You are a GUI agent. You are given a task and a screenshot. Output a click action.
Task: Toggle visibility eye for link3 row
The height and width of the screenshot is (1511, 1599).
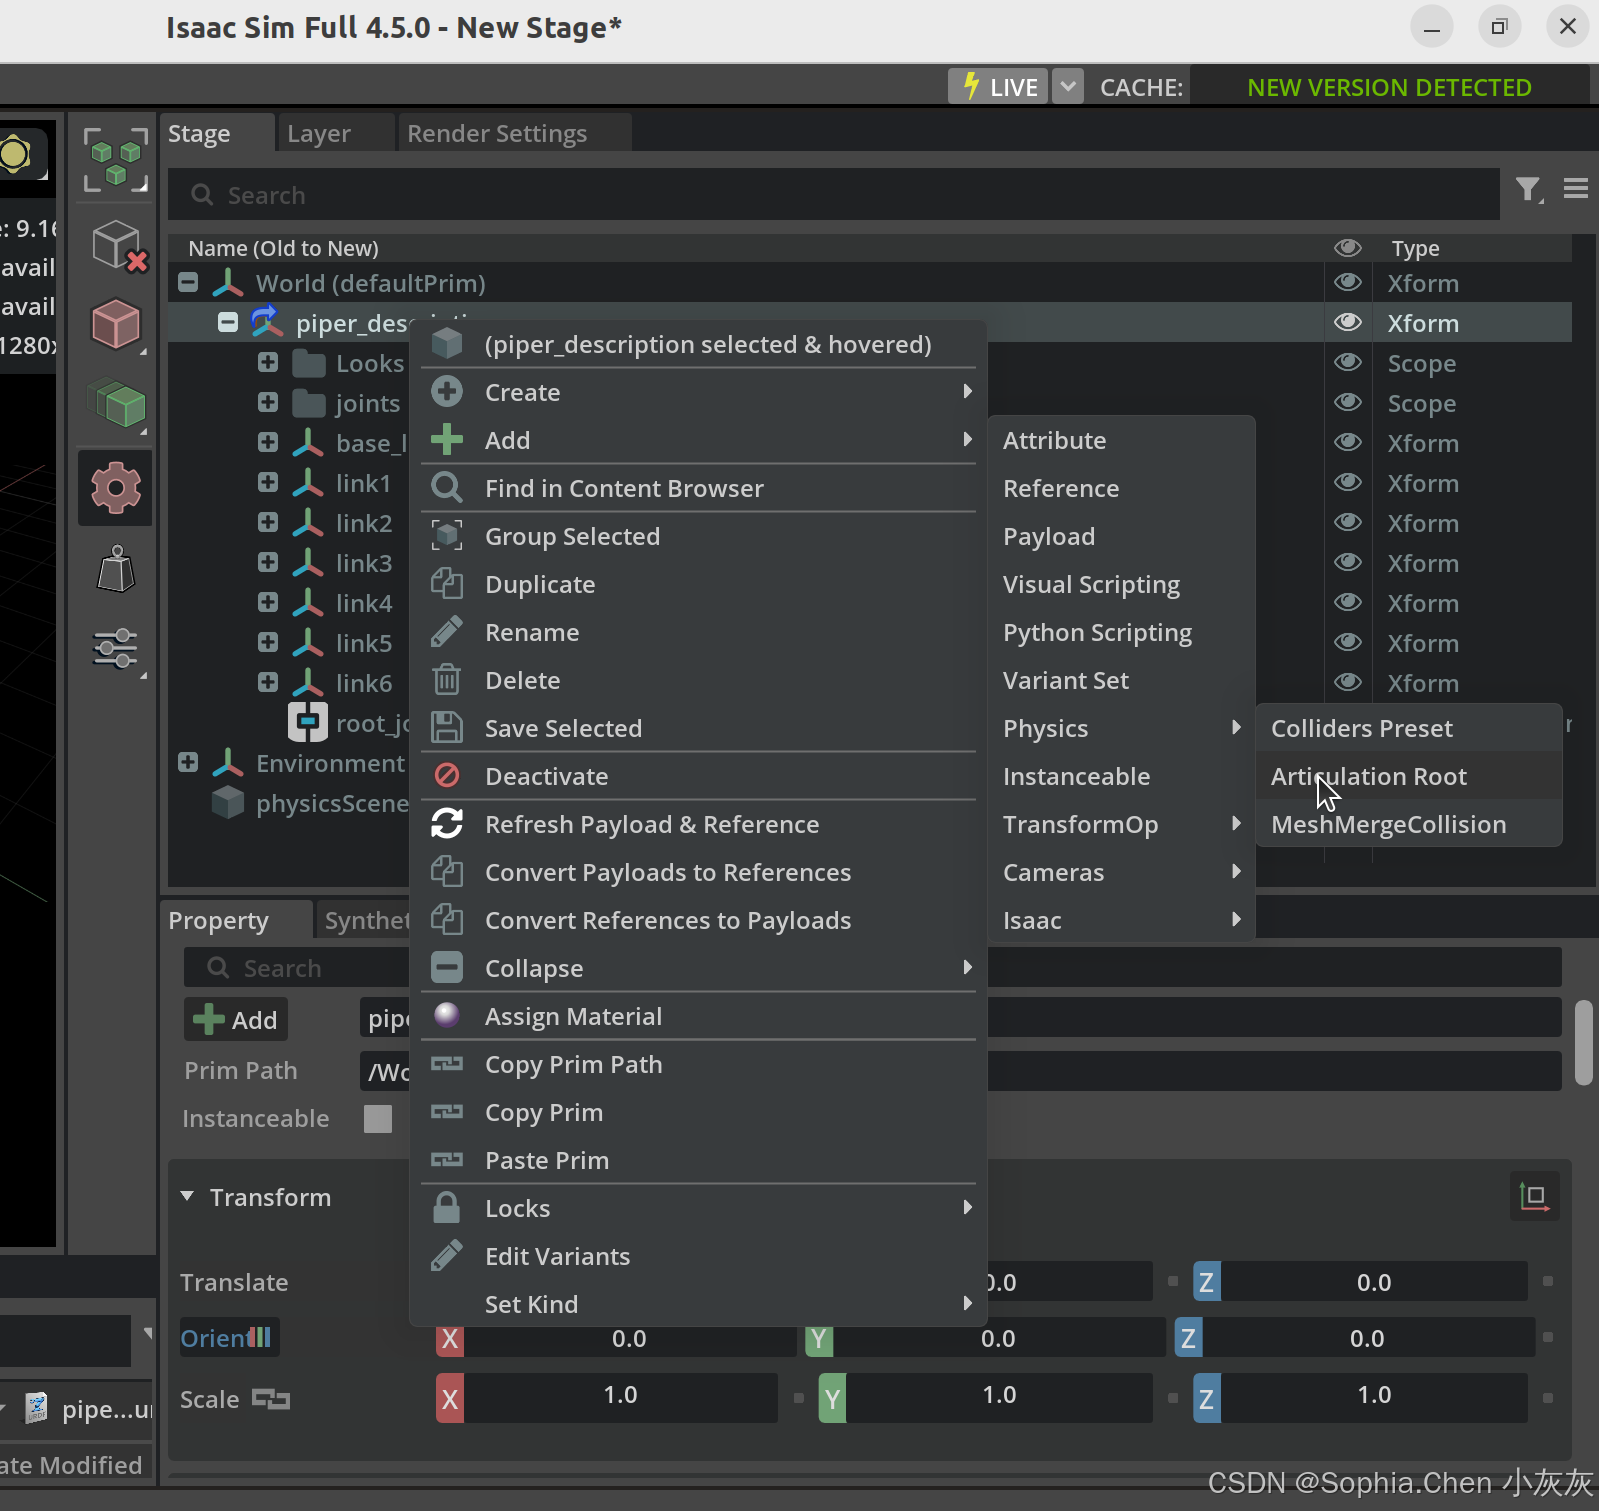click(1348, 563)
